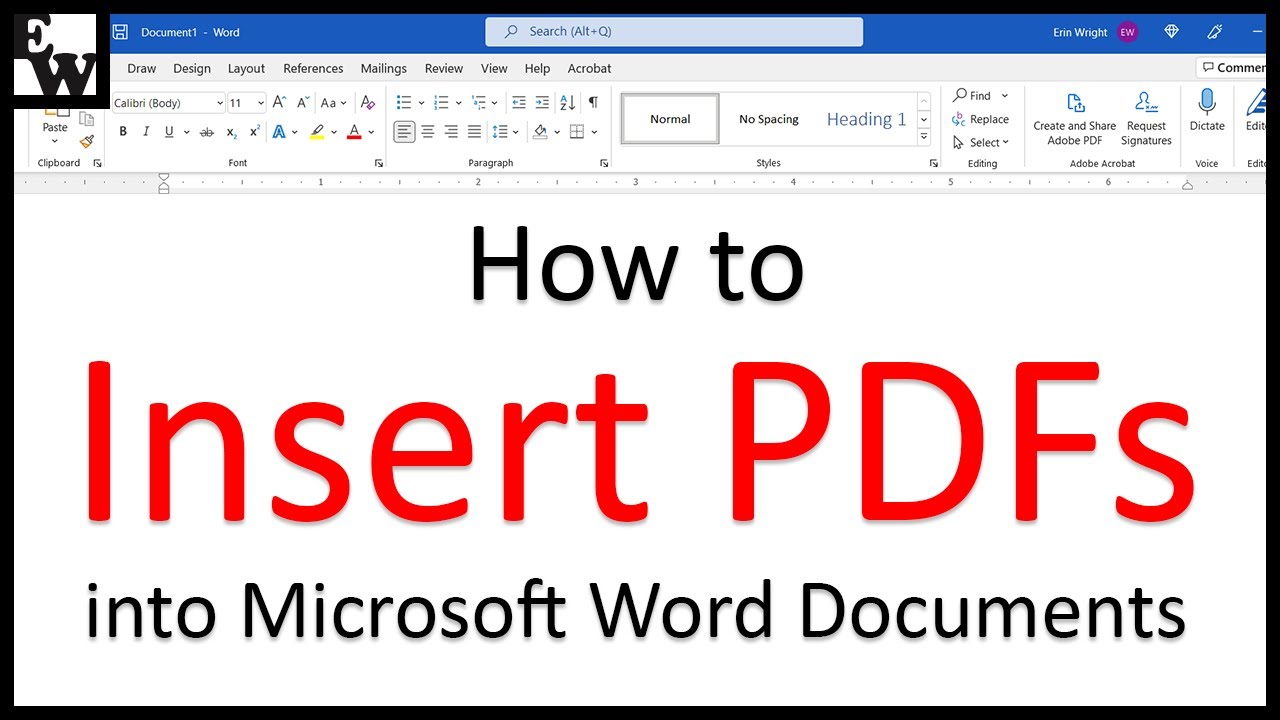Image resolution: width=1280 pixels, height=720 pixels.
Task: Open the References tab
Action: click(x=313, y=68)
